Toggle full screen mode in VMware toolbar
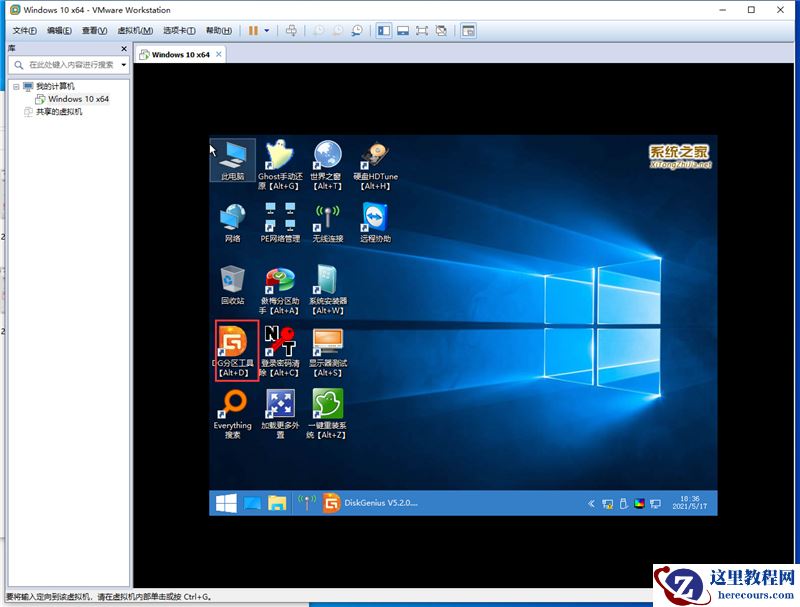 422,31
